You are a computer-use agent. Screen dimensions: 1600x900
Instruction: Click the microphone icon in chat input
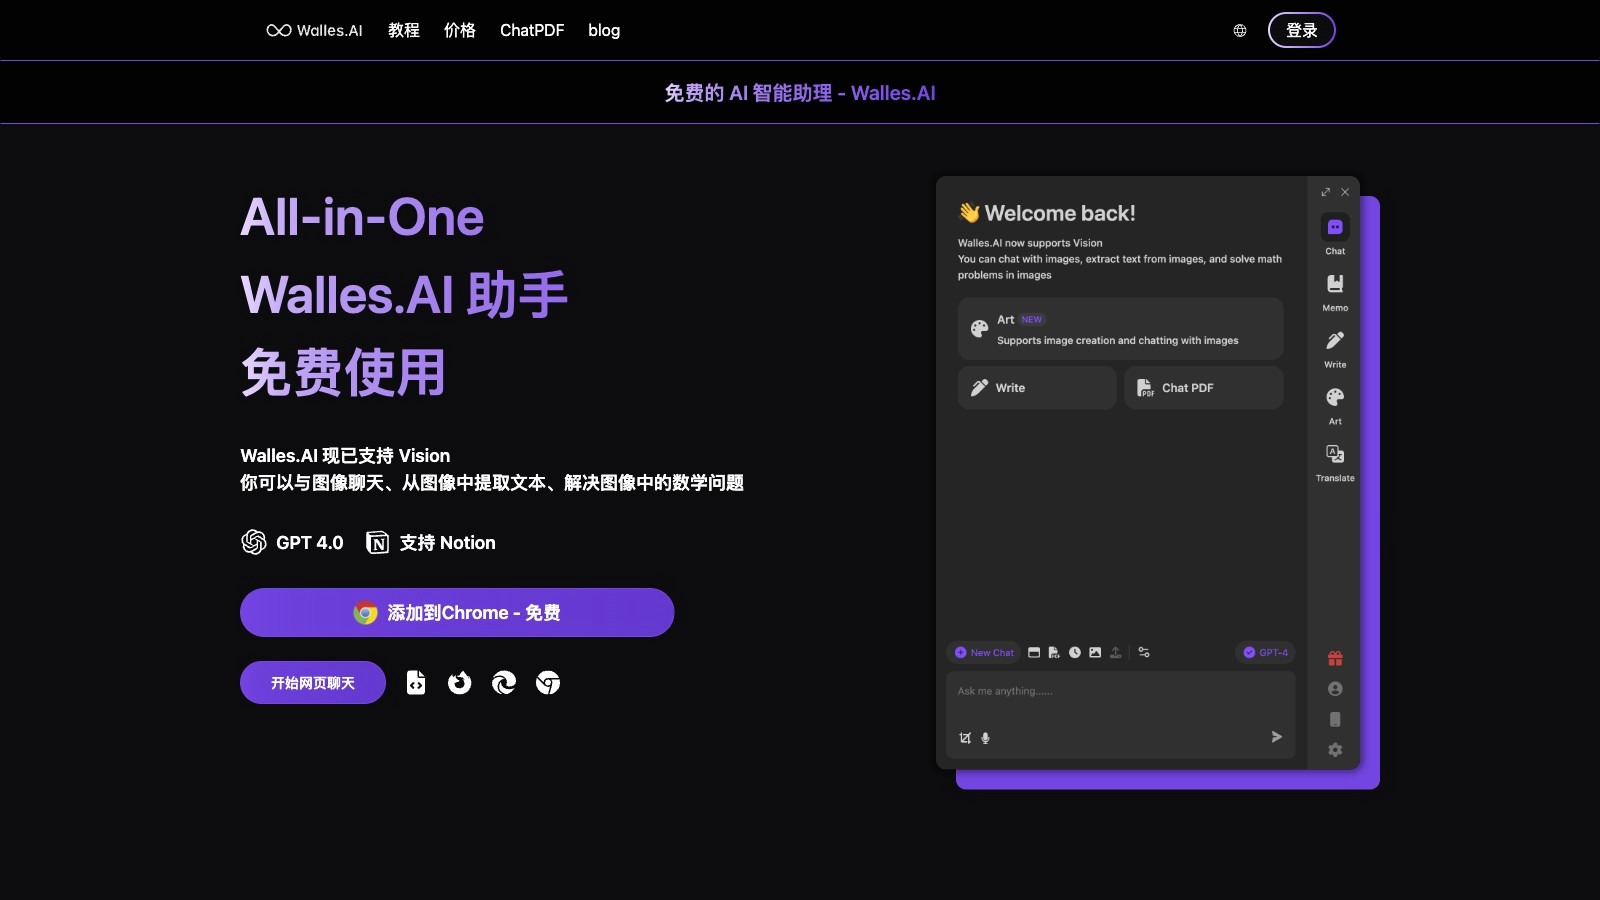(x=985, y=738)
